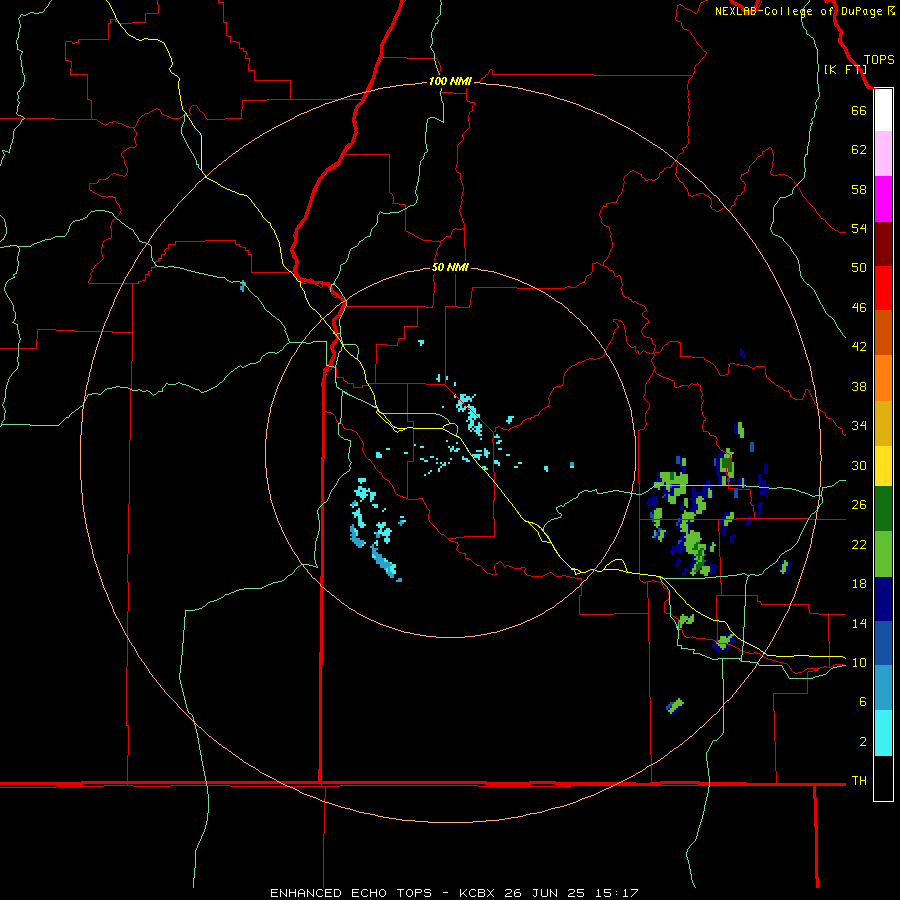Click the TOPS legend title
Image resolution: width=900 pixels, height=900 pixels.
click(x=879, y=59)
